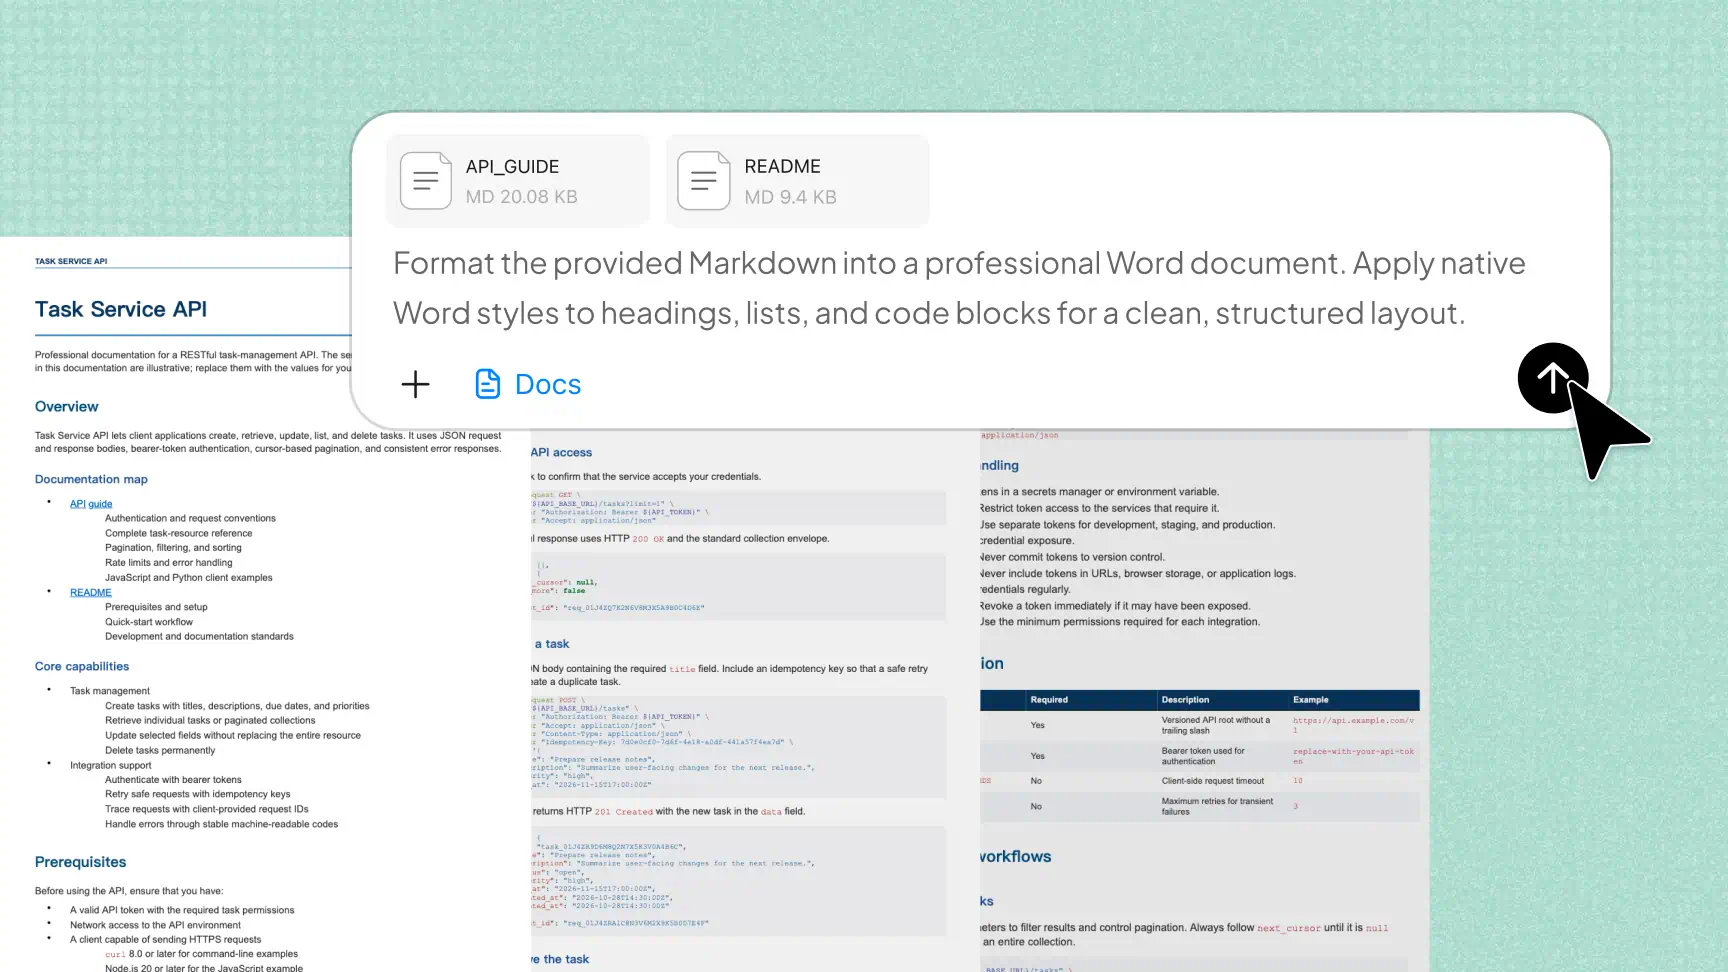Click the 'Core capabilities' heading
This screenshot has width=1728, height=972.
(82, 667)
